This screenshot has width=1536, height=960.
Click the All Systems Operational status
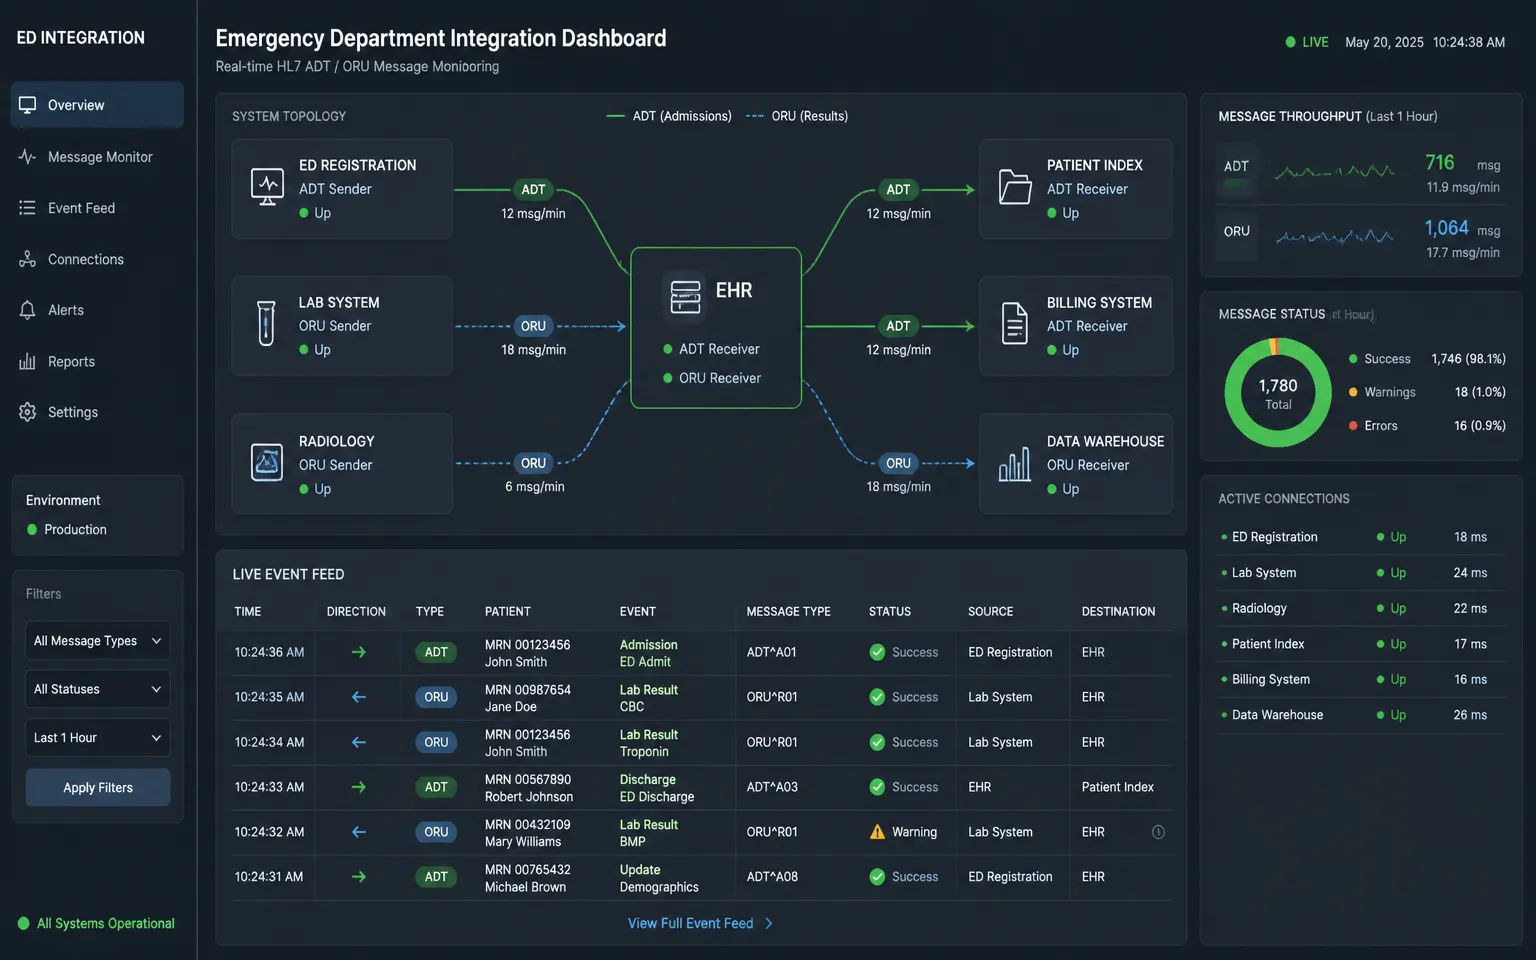[96, 923]
